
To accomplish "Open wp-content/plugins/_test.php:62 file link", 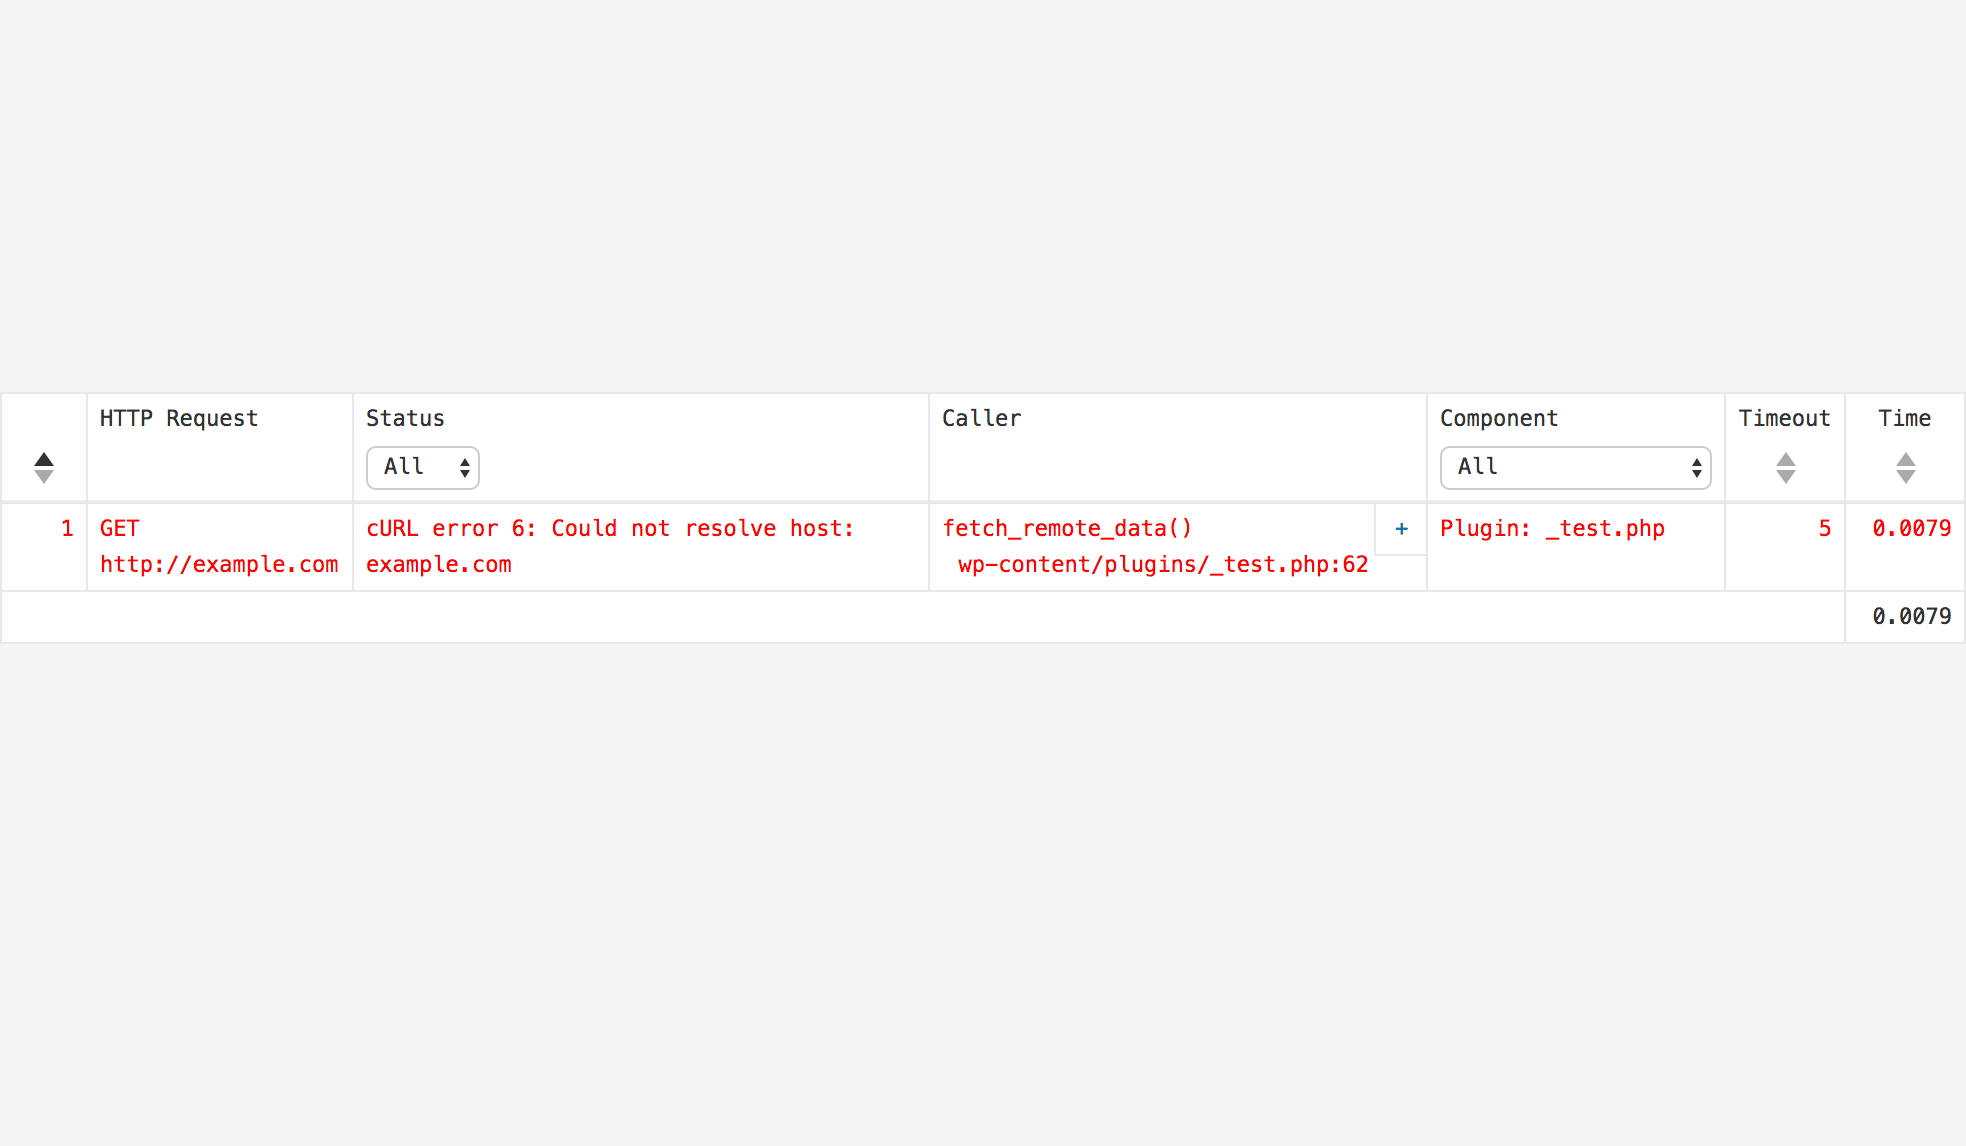I will (x=1163, y=564).
